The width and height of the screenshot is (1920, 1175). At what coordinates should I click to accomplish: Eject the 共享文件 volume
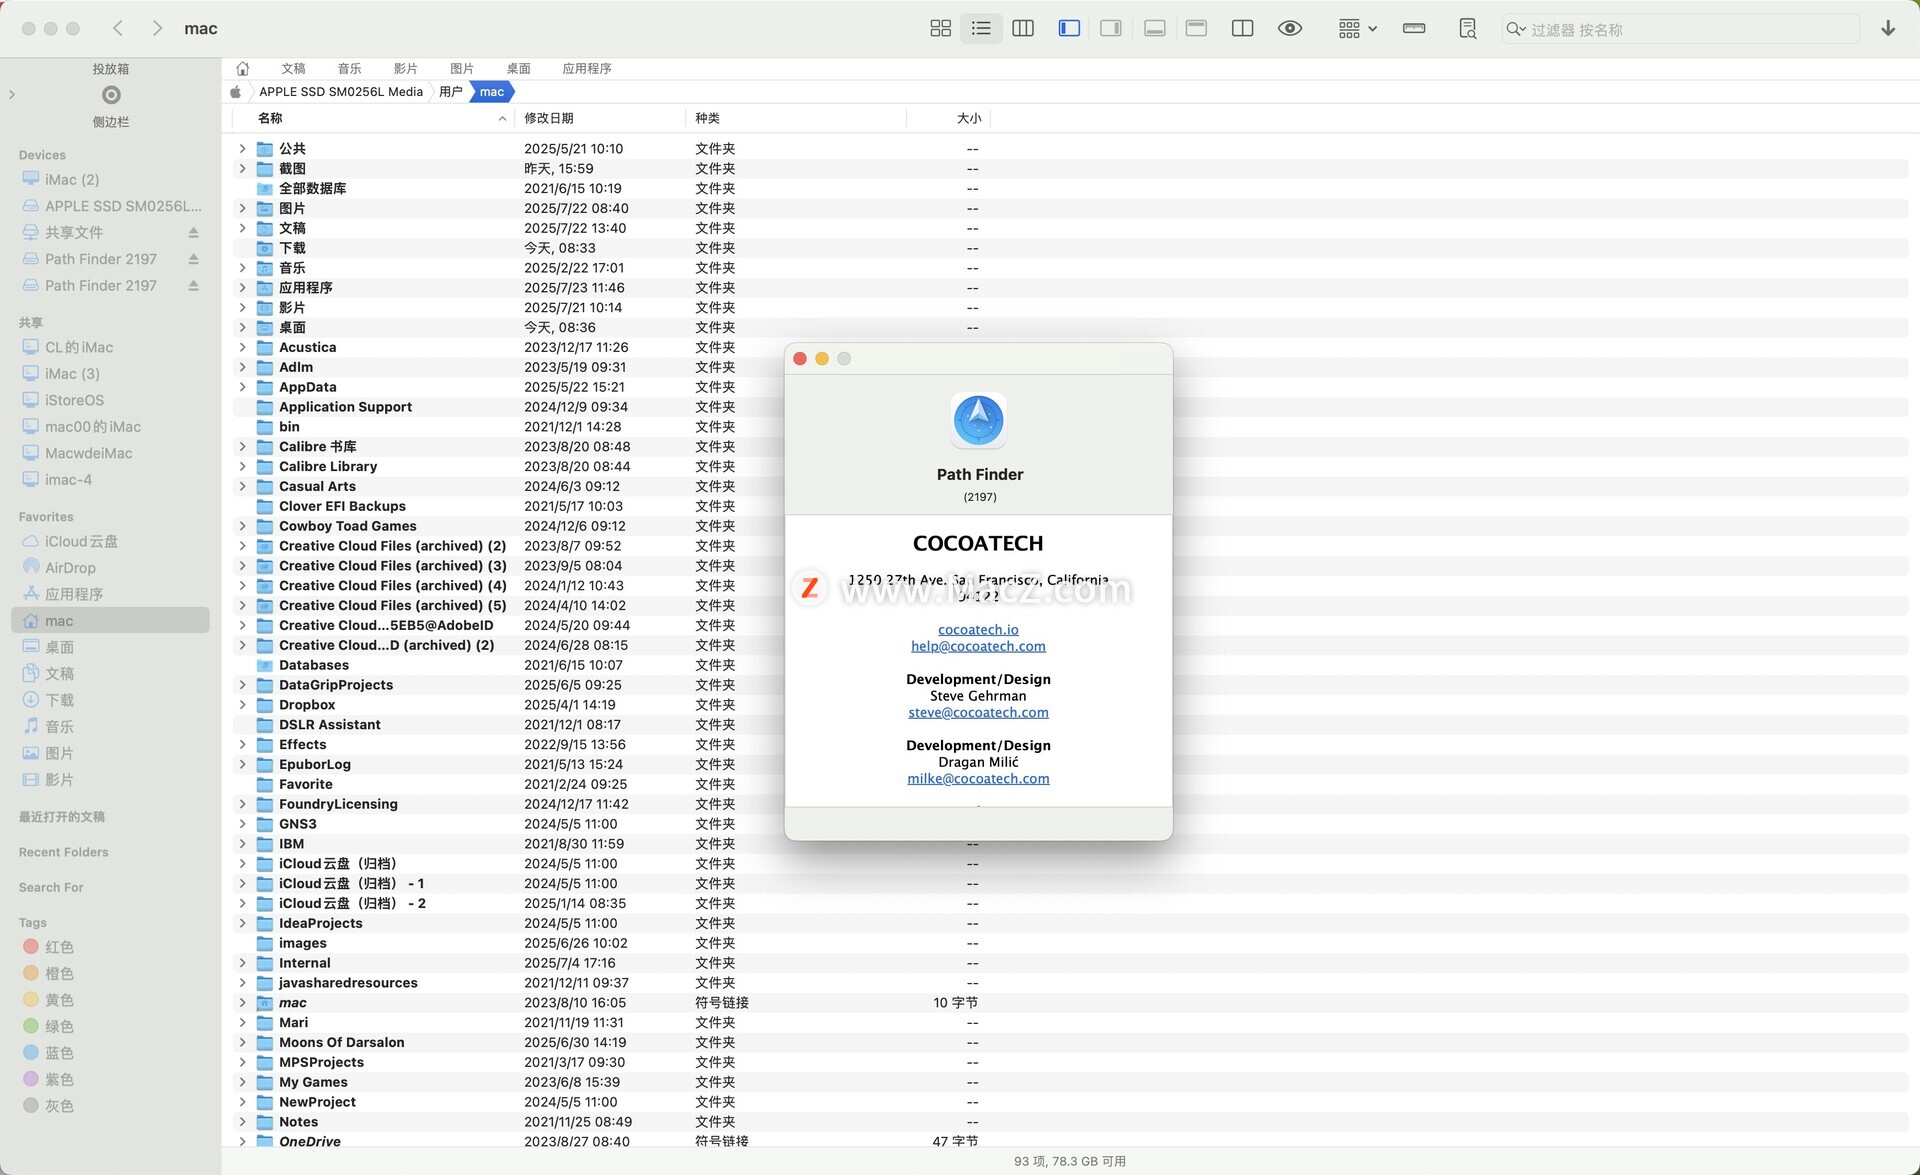[193, 232]
